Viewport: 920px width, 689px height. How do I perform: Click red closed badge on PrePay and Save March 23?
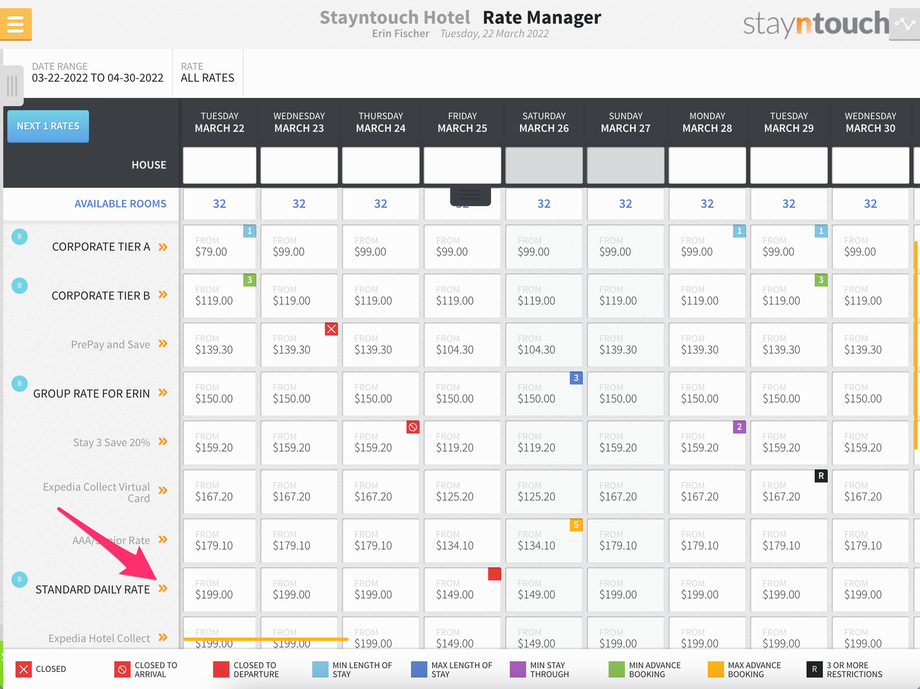pyautogui.click(x=331, y=329)
